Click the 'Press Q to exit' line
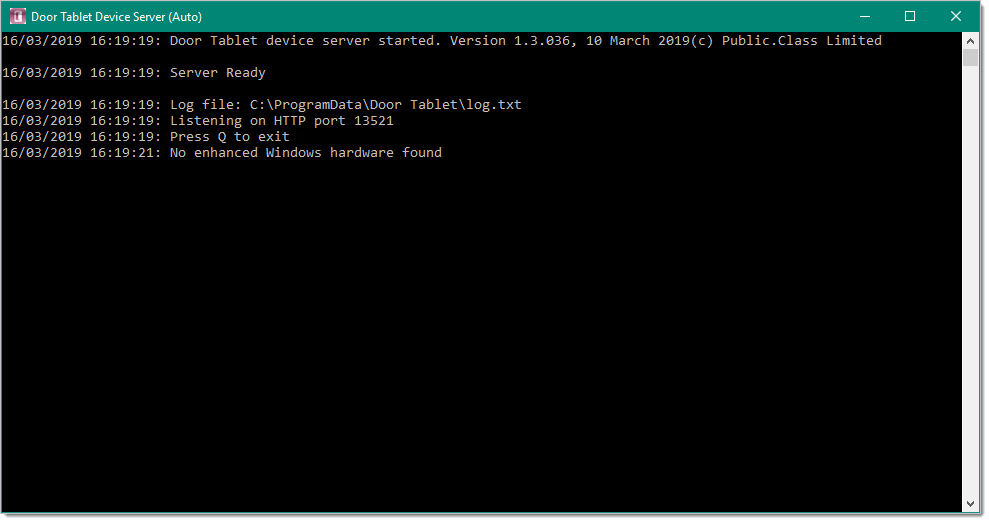The image size is (989, 522). [x=230, y=137]
